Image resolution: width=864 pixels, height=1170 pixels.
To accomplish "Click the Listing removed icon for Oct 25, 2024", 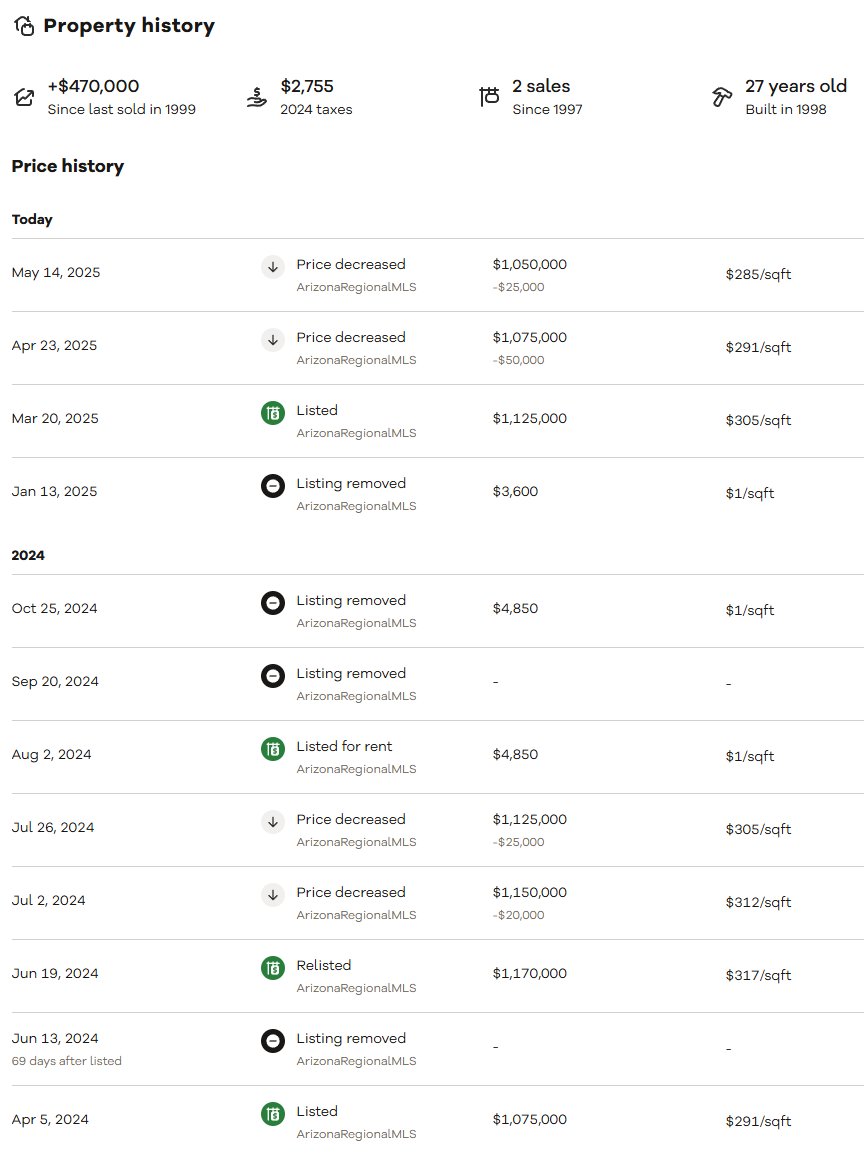I will click(273, 602).
